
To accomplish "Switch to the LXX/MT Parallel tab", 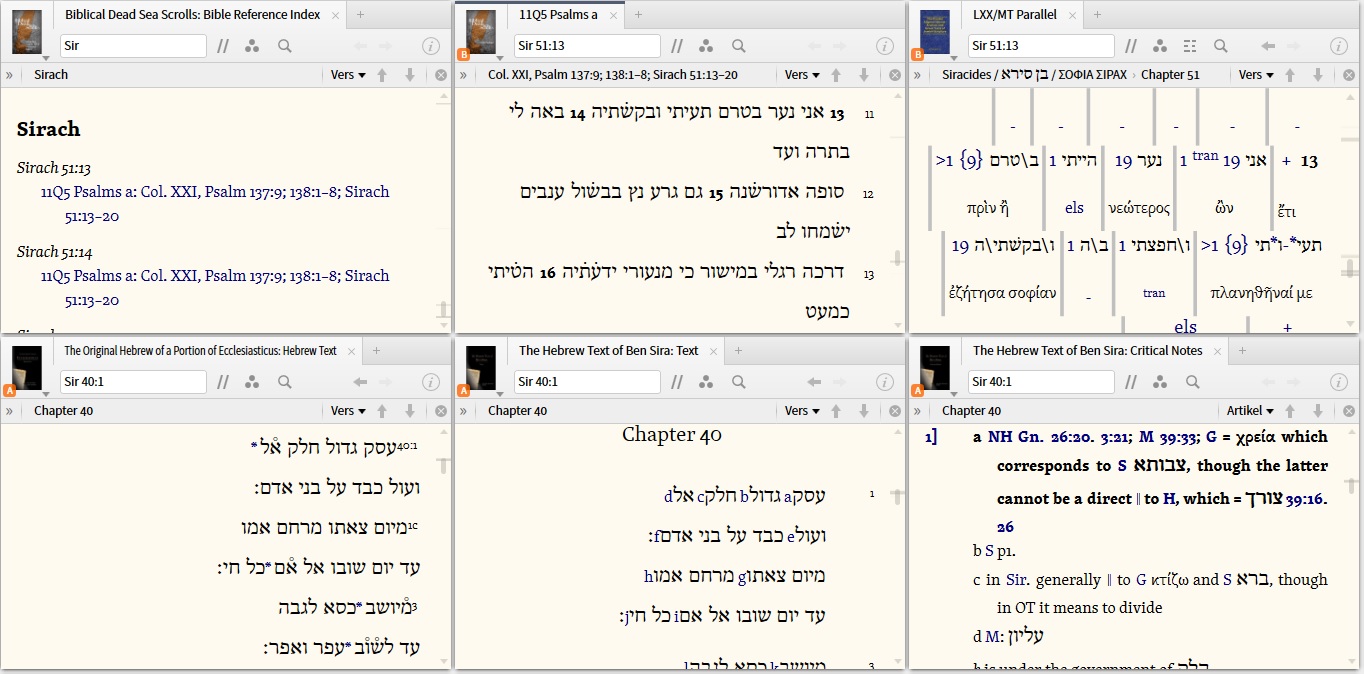I will tap(1015, 16).
